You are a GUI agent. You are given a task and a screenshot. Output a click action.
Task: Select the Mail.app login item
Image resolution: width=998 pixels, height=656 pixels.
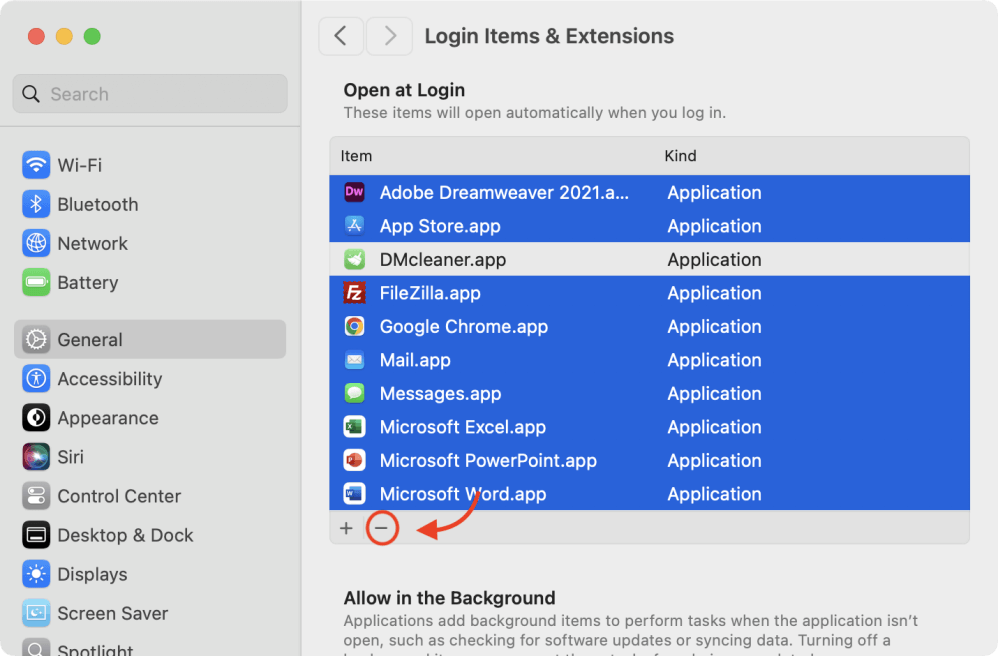pos(415,360)
